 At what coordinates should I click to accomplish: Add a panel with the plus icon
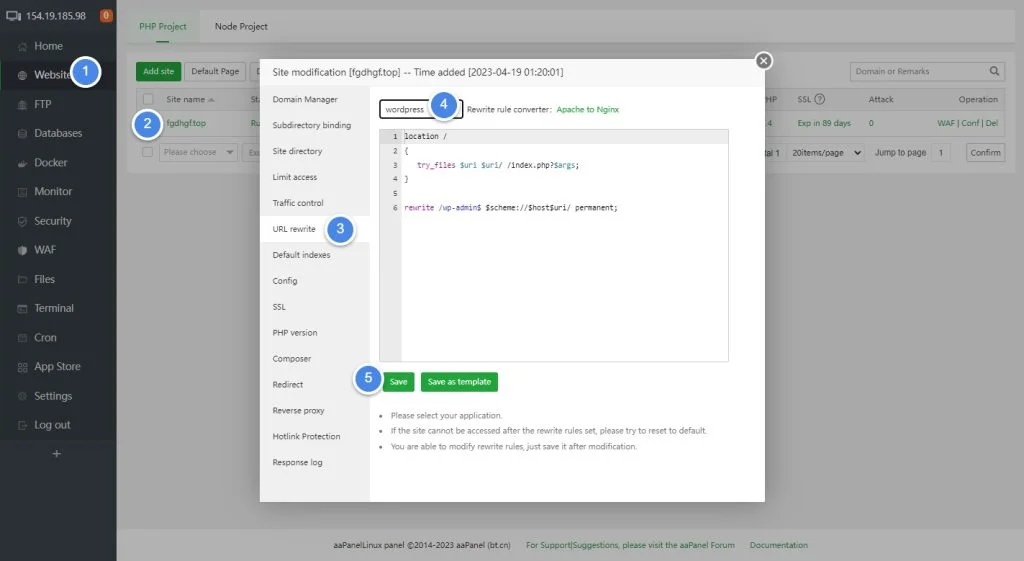tap(57, 454)
